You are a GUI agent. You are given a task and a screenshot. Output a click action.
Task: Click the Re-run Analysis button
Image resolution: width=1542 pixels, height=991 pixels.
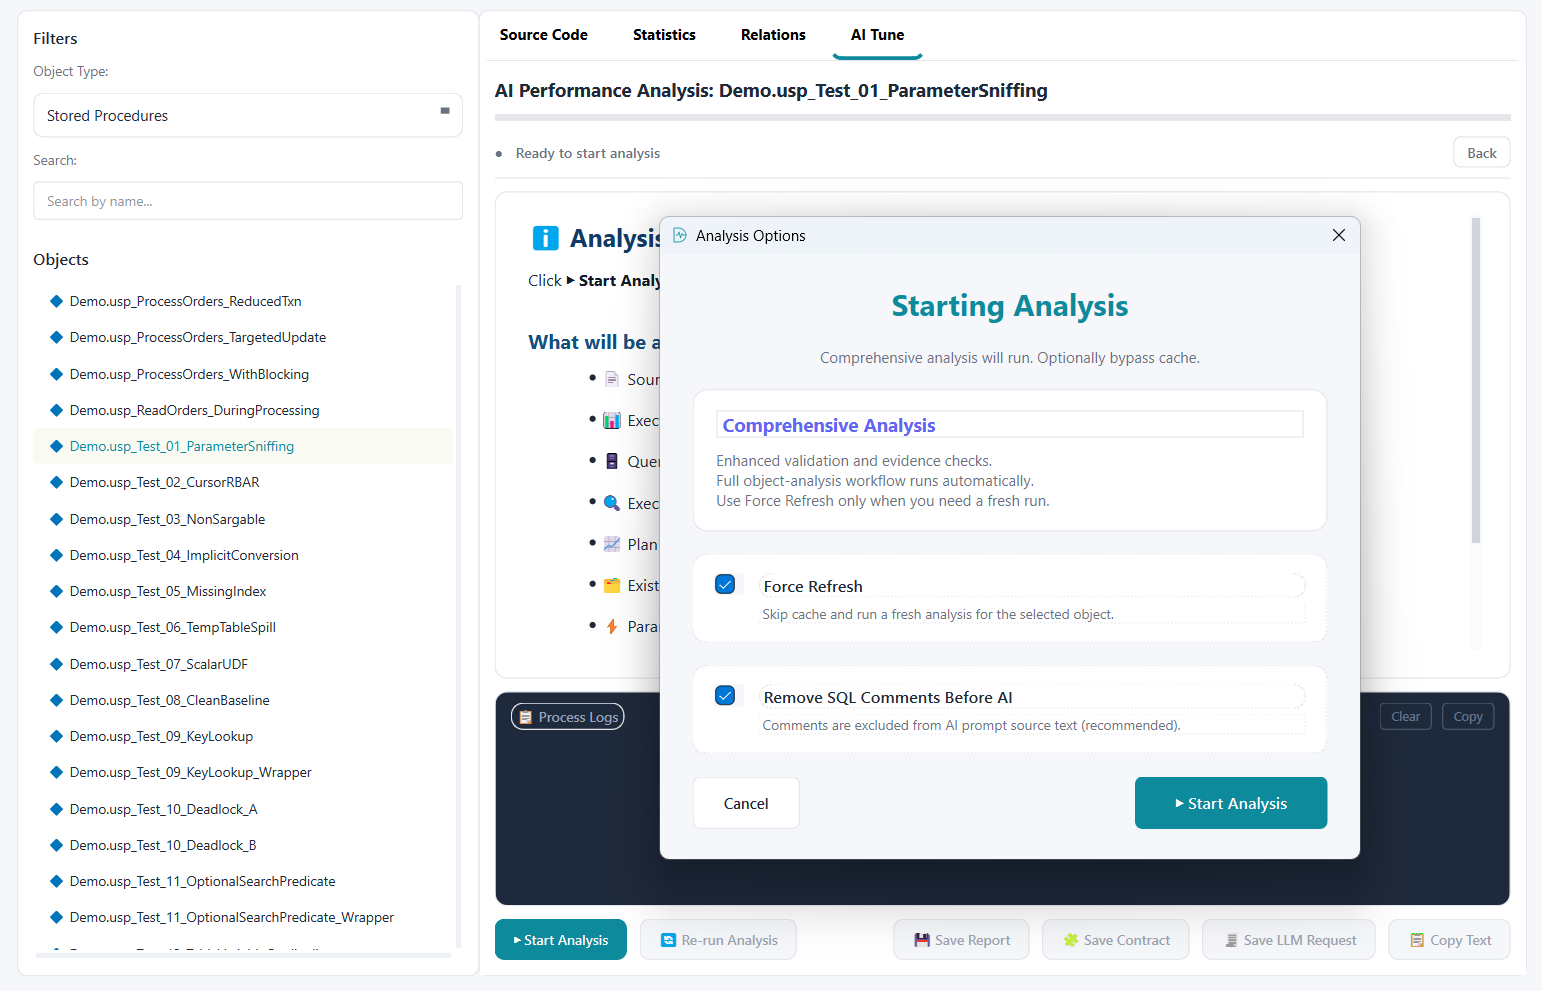pos(719,940)
